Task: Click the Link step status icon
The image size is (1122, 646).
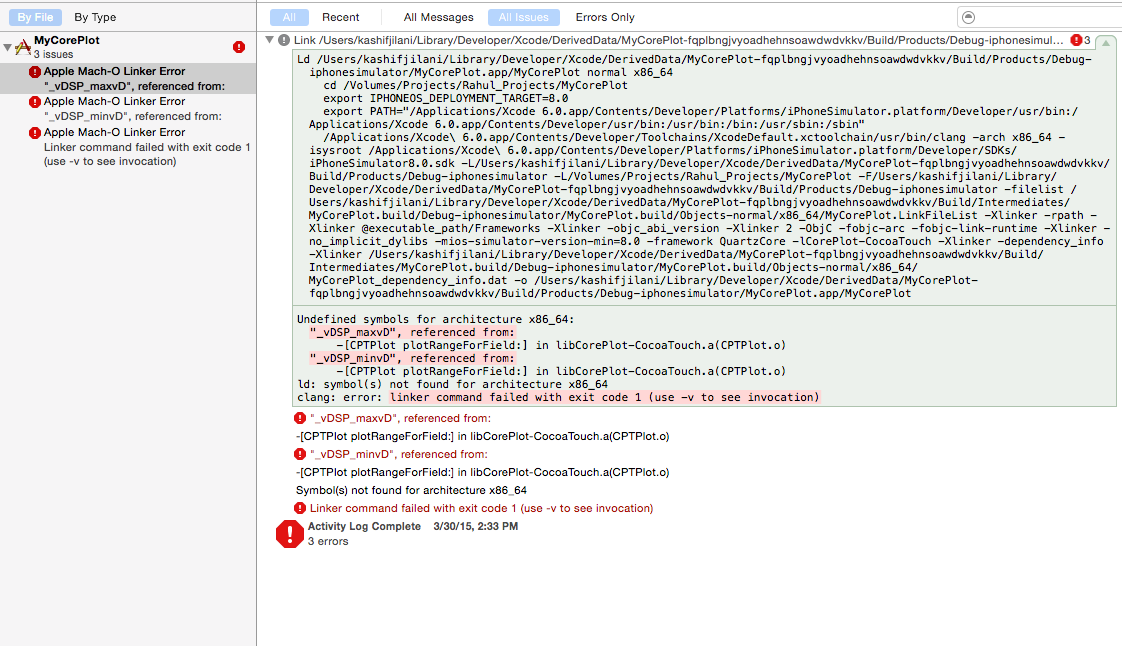Action: pos(284,40)
